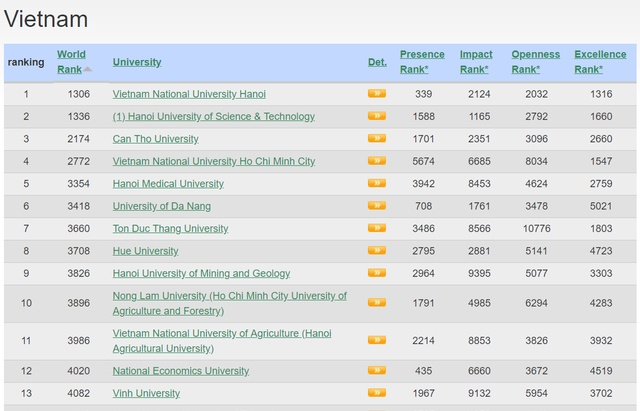Open details icon for Nong Lam University

click(377, 302)
